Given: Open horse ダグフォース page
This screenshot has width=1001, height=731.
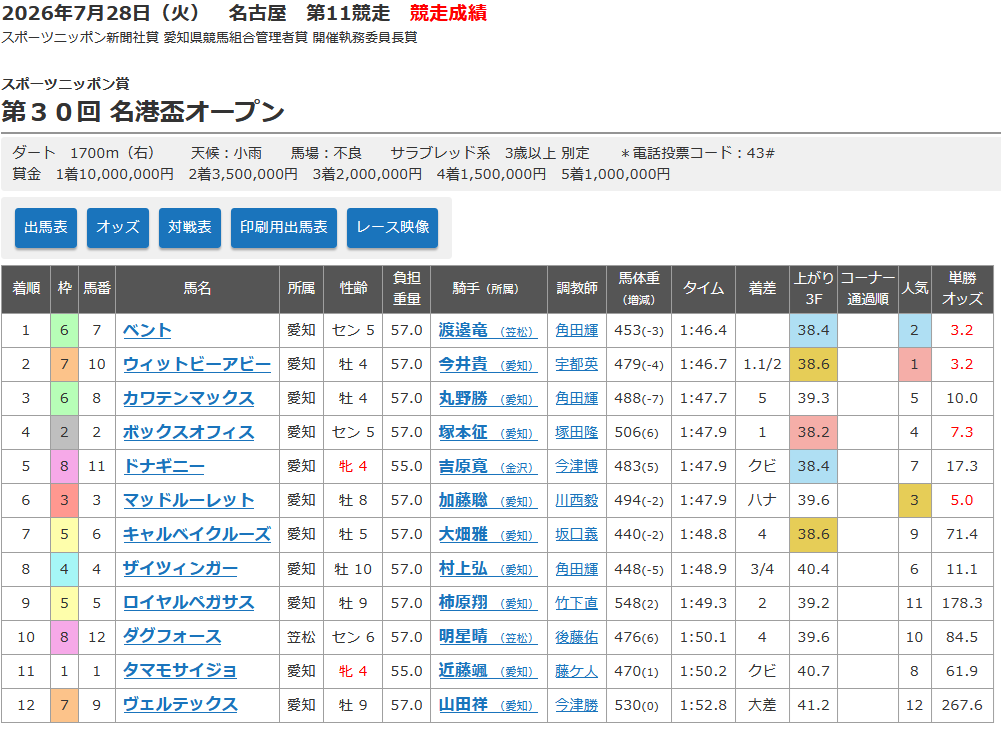Looking at the screenshot, I should (x=172, y=637).
